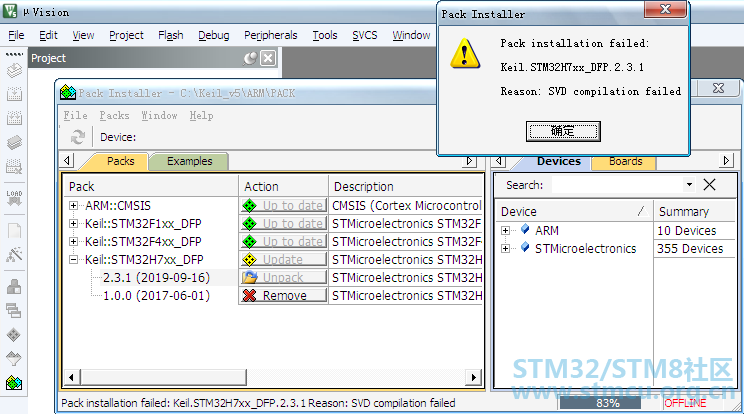Click right scroll arrow next to Boards tab
This screenshot has height=414, width=744.
726,161
